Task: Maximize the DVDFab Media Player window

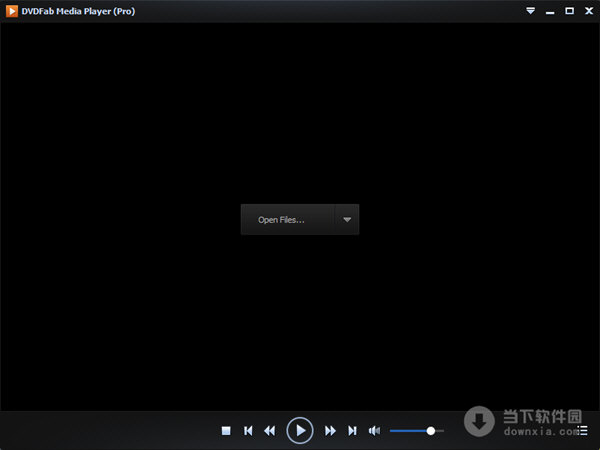Action: [x=569, y=11]
